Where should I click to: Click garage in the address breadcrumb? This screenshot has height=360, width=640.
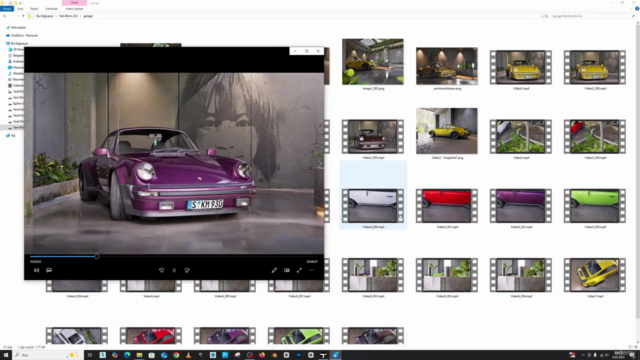(88, 16)
